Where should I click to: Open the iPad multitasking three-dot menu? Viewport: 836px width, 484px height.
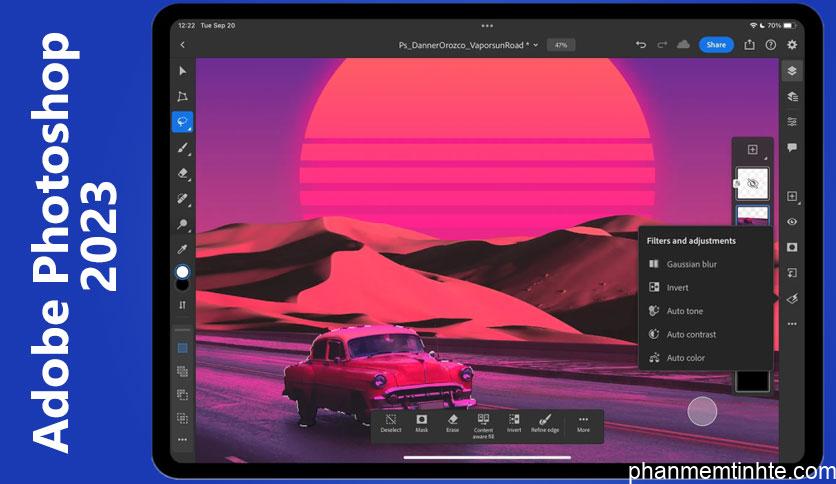point(487,26)
